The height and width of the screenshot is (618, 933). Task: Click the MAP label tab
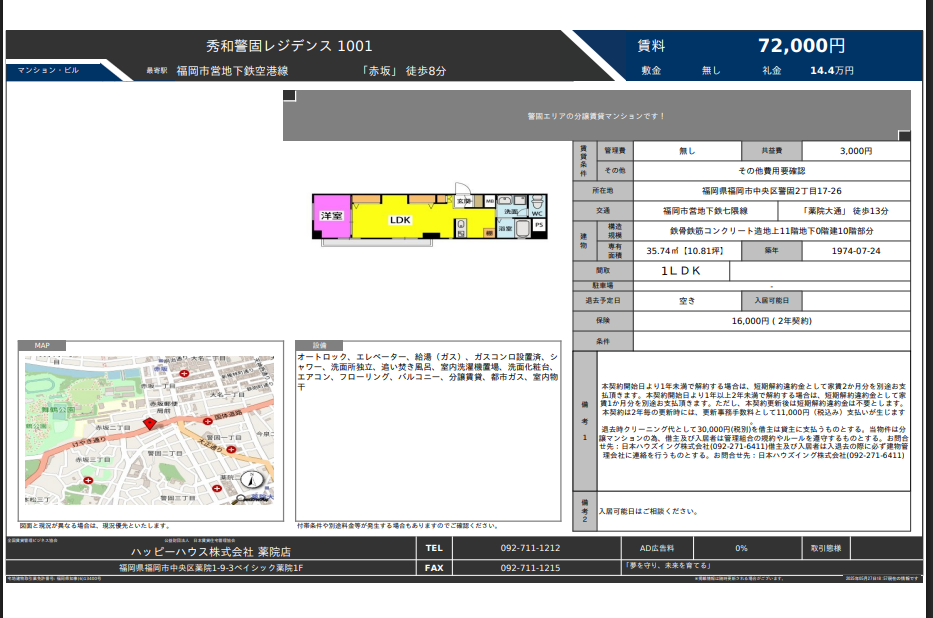click(x=42, y=346)
